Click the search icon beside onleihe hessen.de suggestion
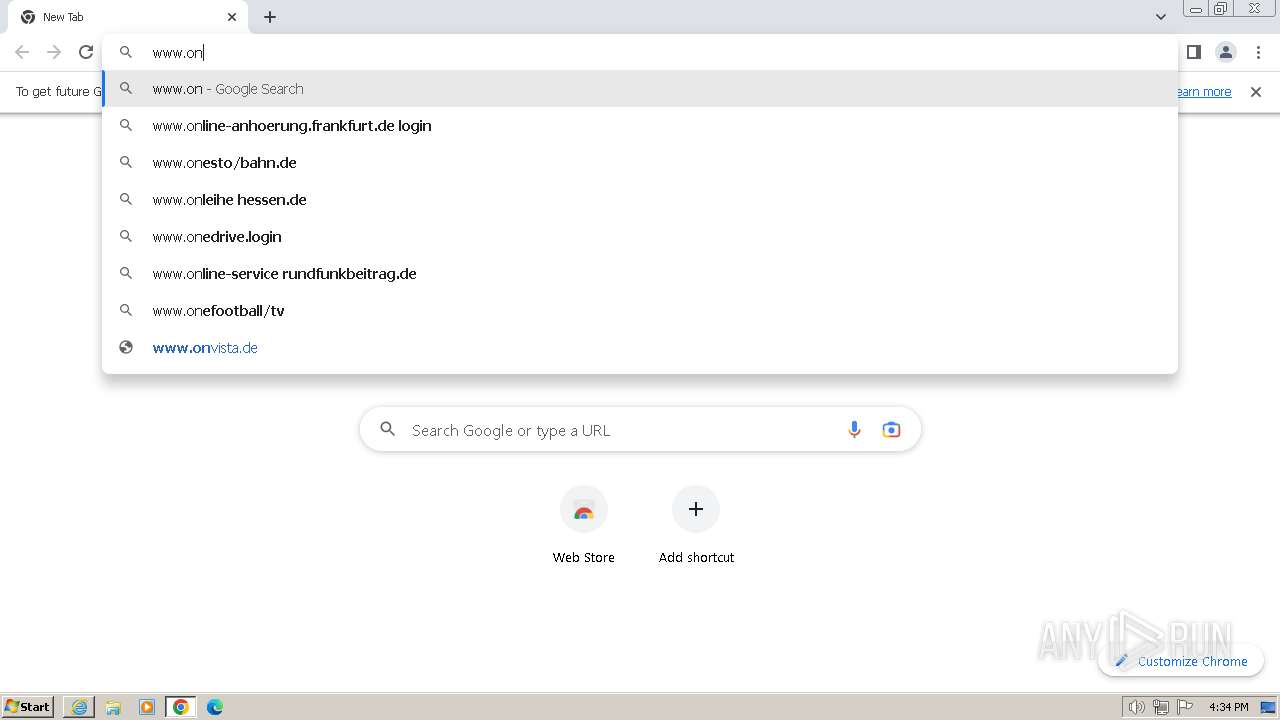 126,200
